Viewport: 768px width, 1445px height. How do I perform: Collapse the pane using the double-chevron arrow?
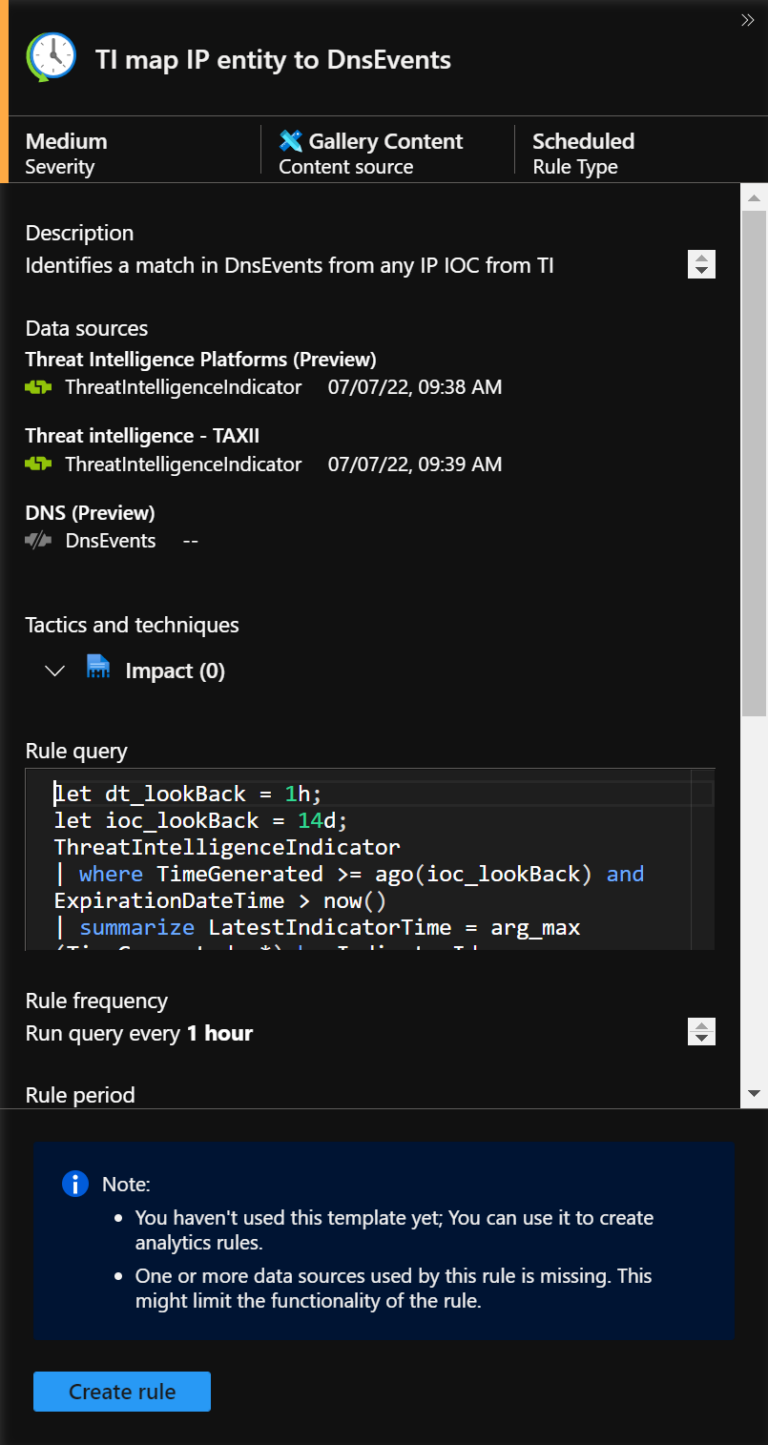pos(748,19)
